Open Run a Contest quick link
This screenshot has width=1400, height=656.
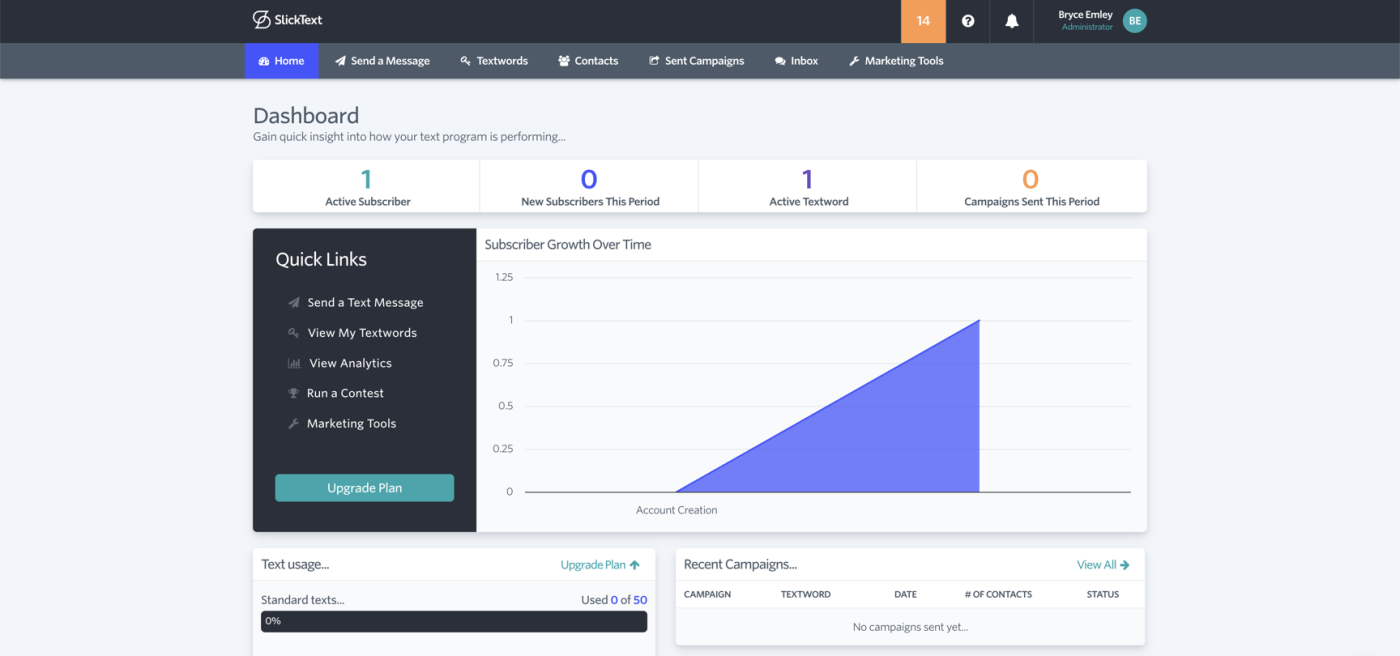tap(345, 393)
